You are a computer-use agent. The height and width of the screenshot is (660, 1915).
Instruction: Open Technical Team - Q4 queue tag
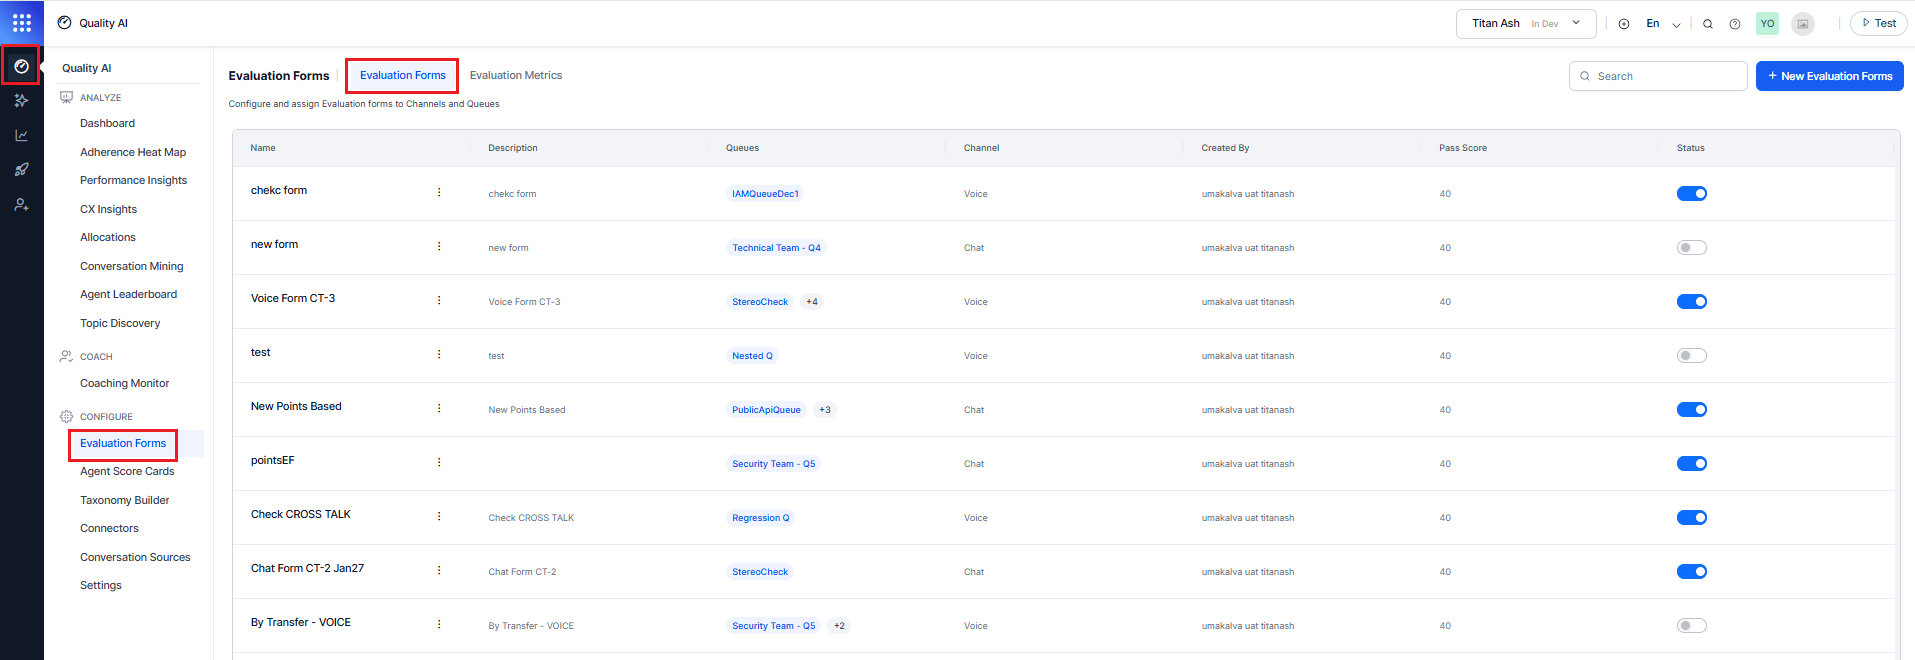click(x=776, y=248)
